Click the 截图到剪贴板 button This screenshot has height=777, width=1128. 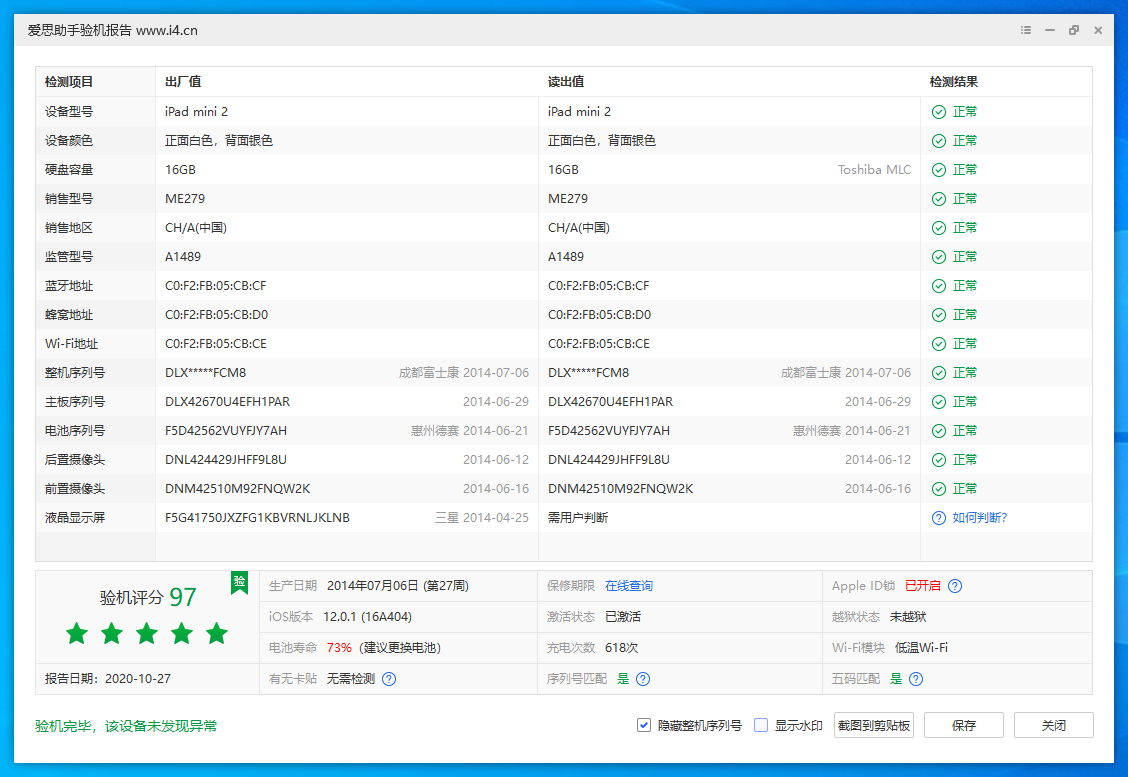point(871,725)
